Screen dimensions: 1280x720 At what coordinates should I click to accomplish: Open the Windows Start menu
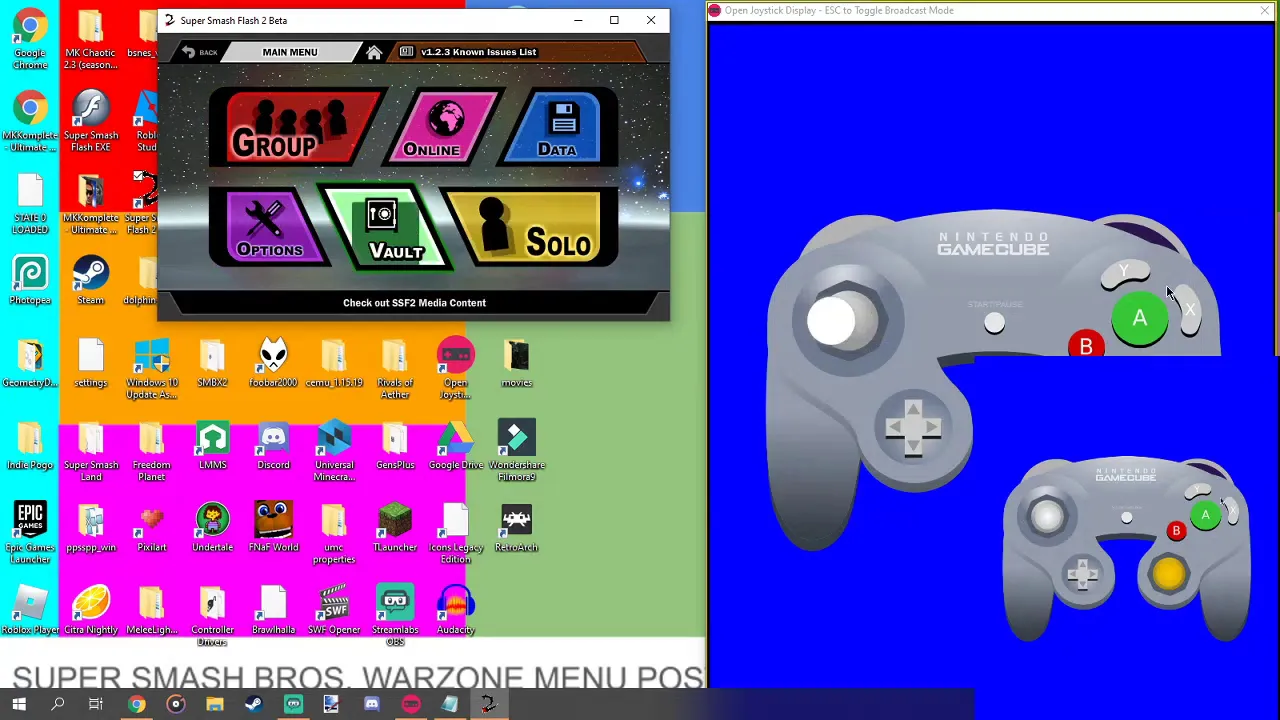click(x=19, y=705)
